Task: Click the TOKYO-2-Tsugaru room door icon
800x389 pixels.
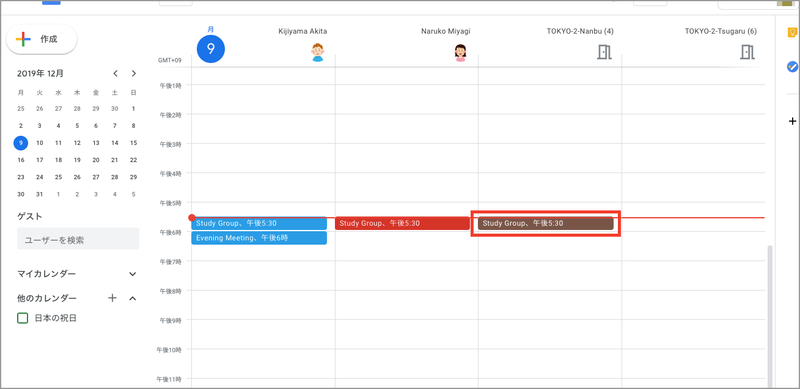Action: [747, 52]
